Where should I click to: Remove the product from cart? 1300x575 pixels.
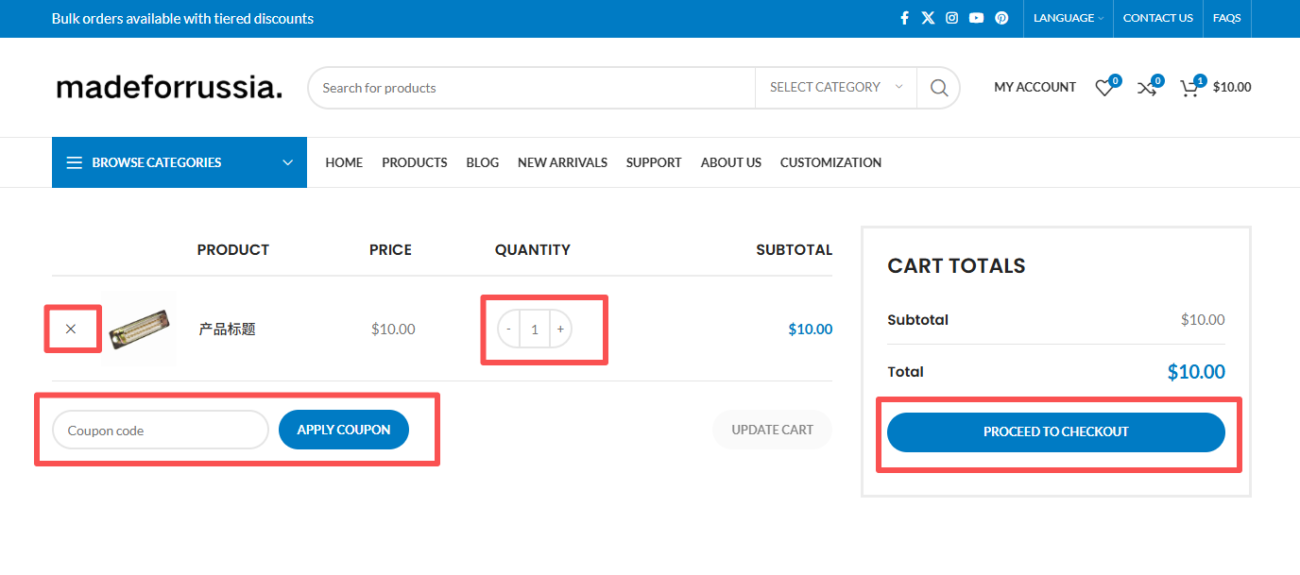[x=71, y=329]
